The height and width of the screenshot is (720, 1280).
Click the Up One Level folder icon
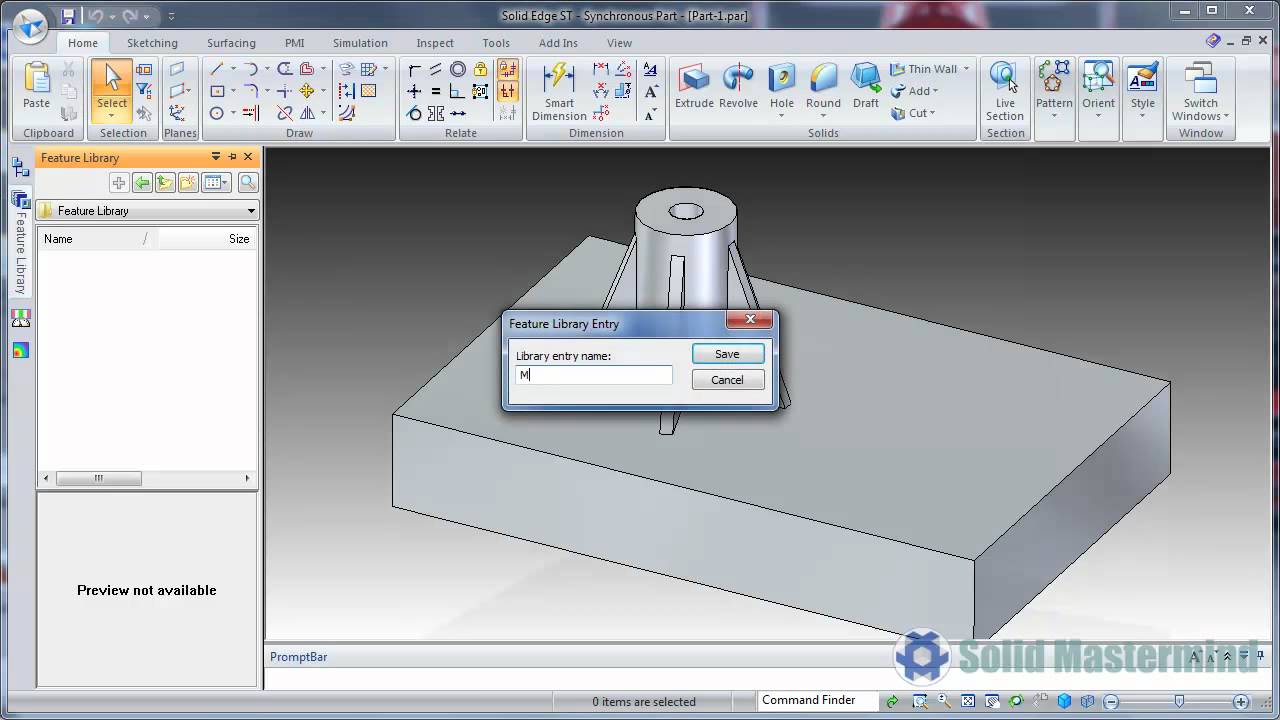[x=165, y=183]
